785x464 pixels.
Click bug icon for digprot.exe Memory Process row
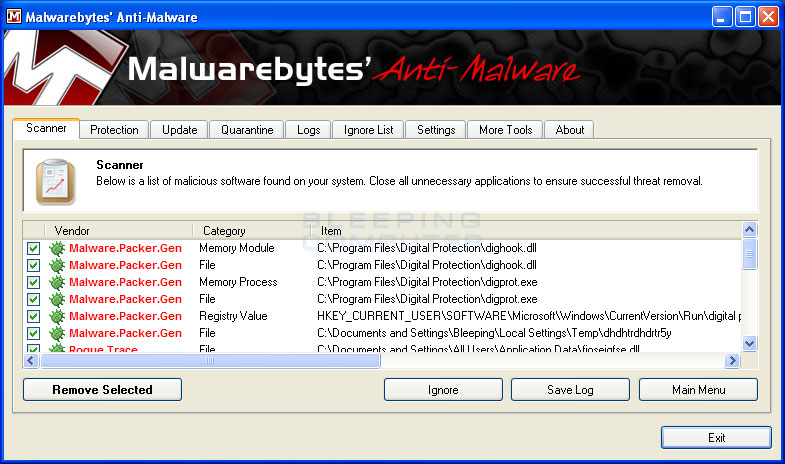click(57, 282)
